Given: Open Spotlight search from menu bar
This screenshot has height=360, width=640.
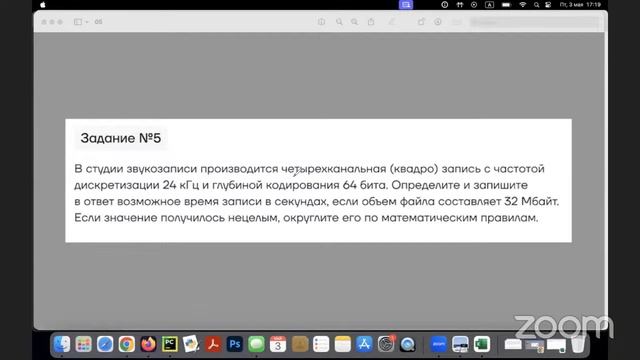Looking at the screenshot, I should coord(536,5).
